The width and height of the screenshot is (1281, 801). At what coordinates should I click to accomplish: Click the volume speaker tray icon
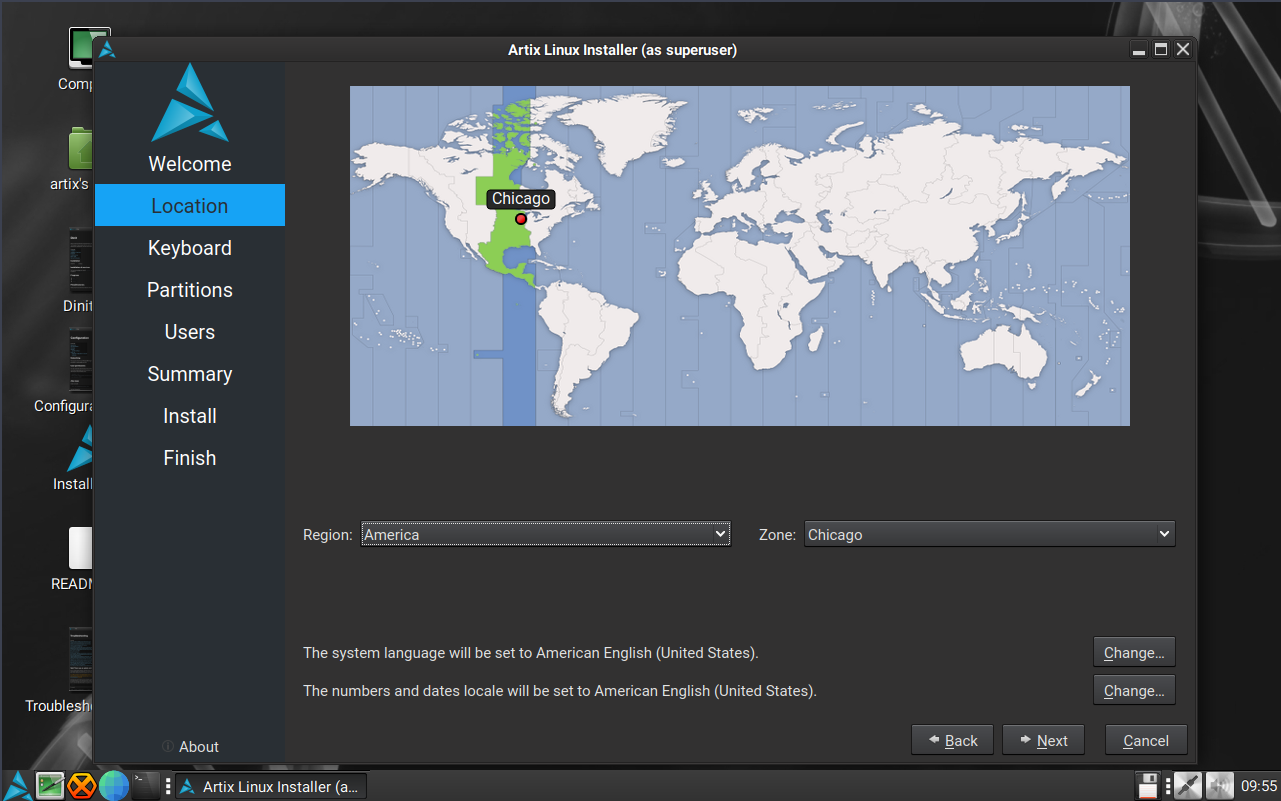point(1219,786)
